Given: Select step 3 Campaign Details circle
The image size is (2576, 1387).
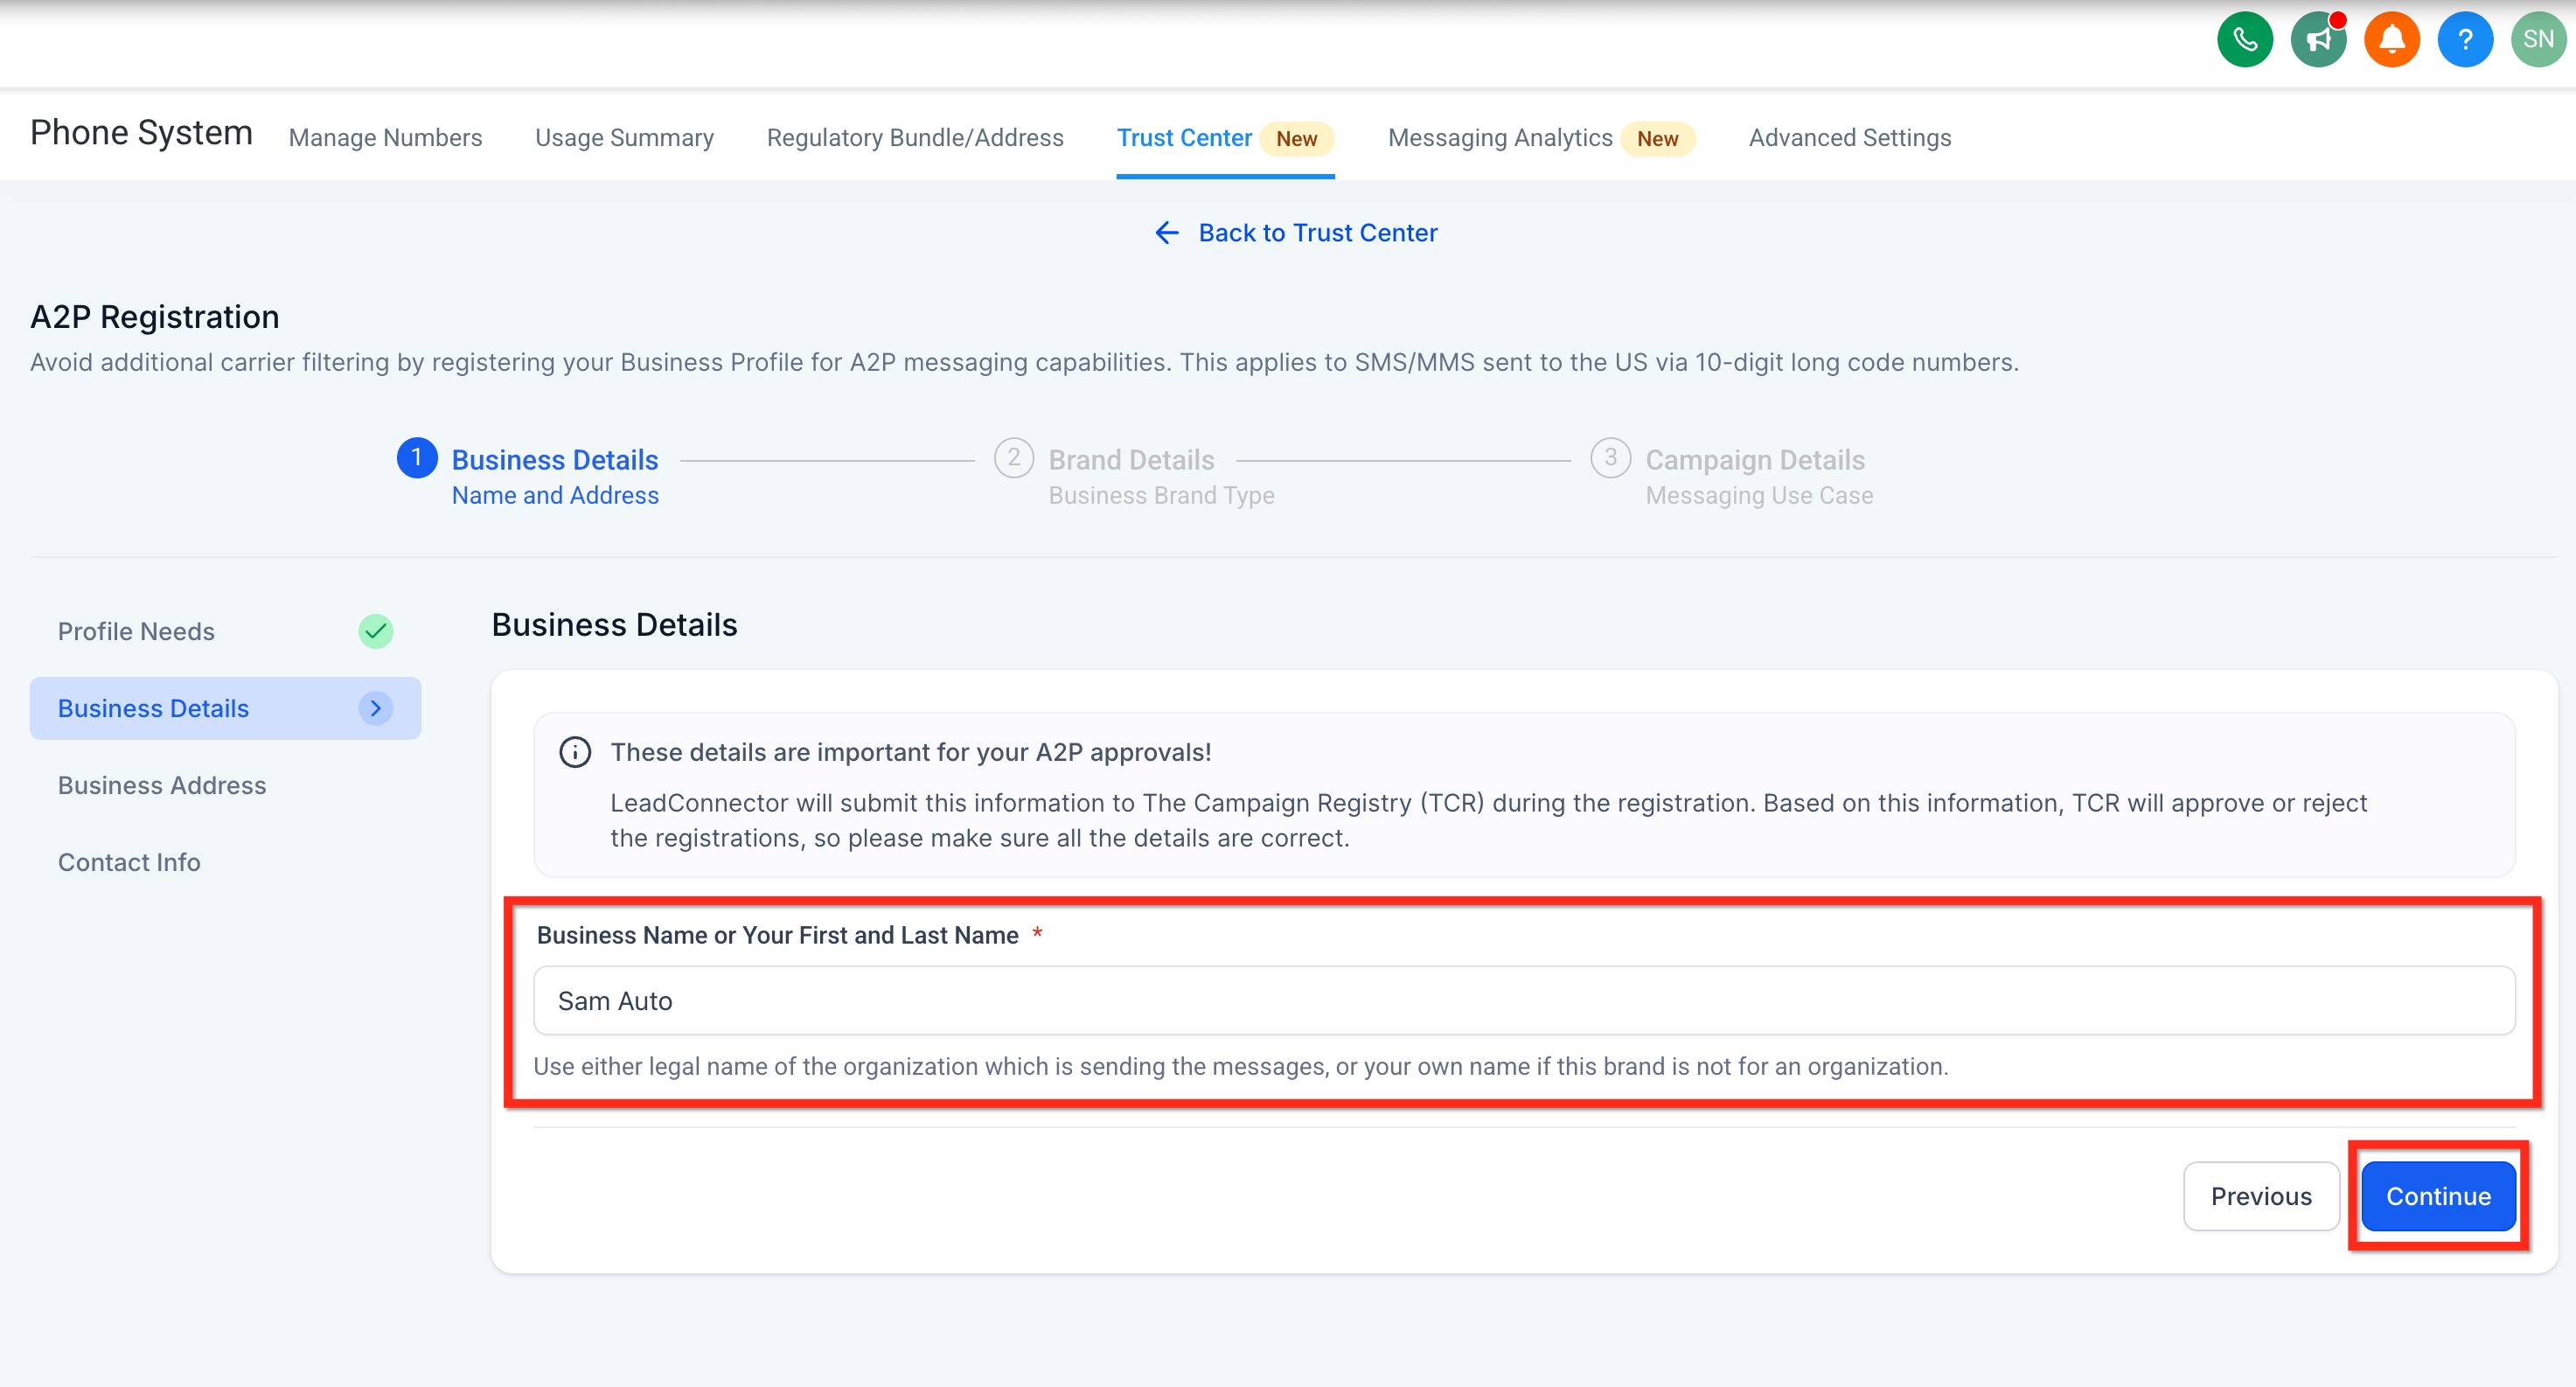Looking at the screenshot, I should [x=1610, y=458].
